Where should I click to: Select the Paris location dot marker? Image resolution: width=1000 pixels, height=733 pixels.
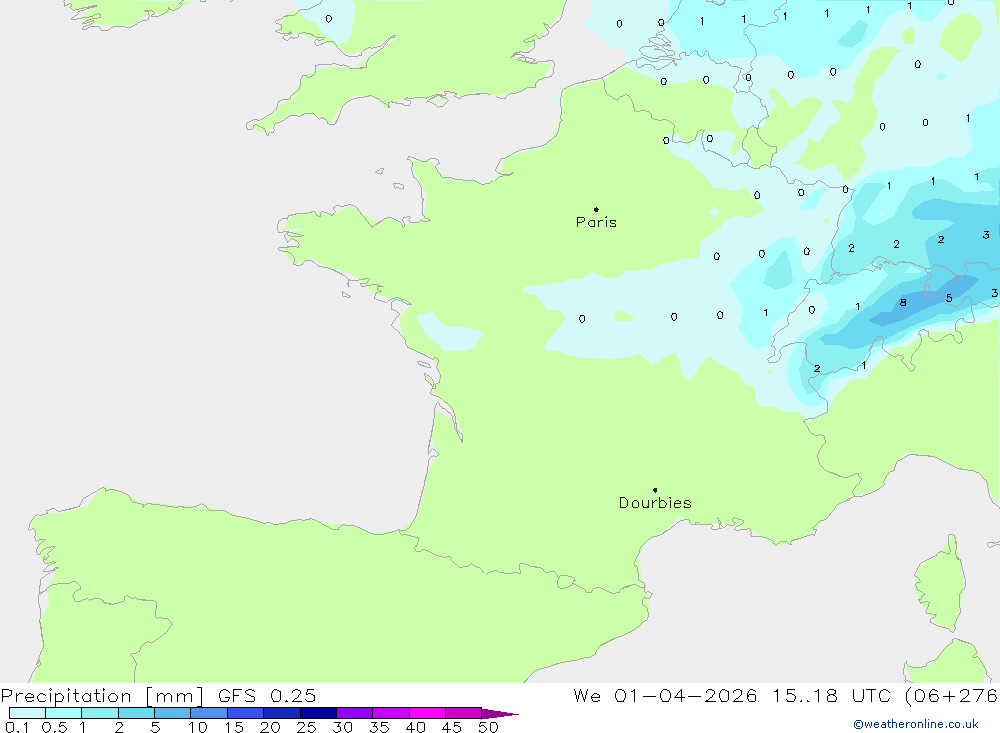click(596, 209)
